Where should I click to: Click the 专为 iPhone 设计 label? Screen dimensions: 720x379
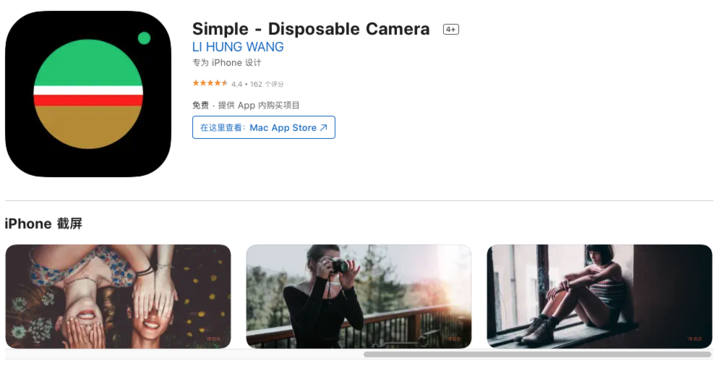[x=227, y=63]
